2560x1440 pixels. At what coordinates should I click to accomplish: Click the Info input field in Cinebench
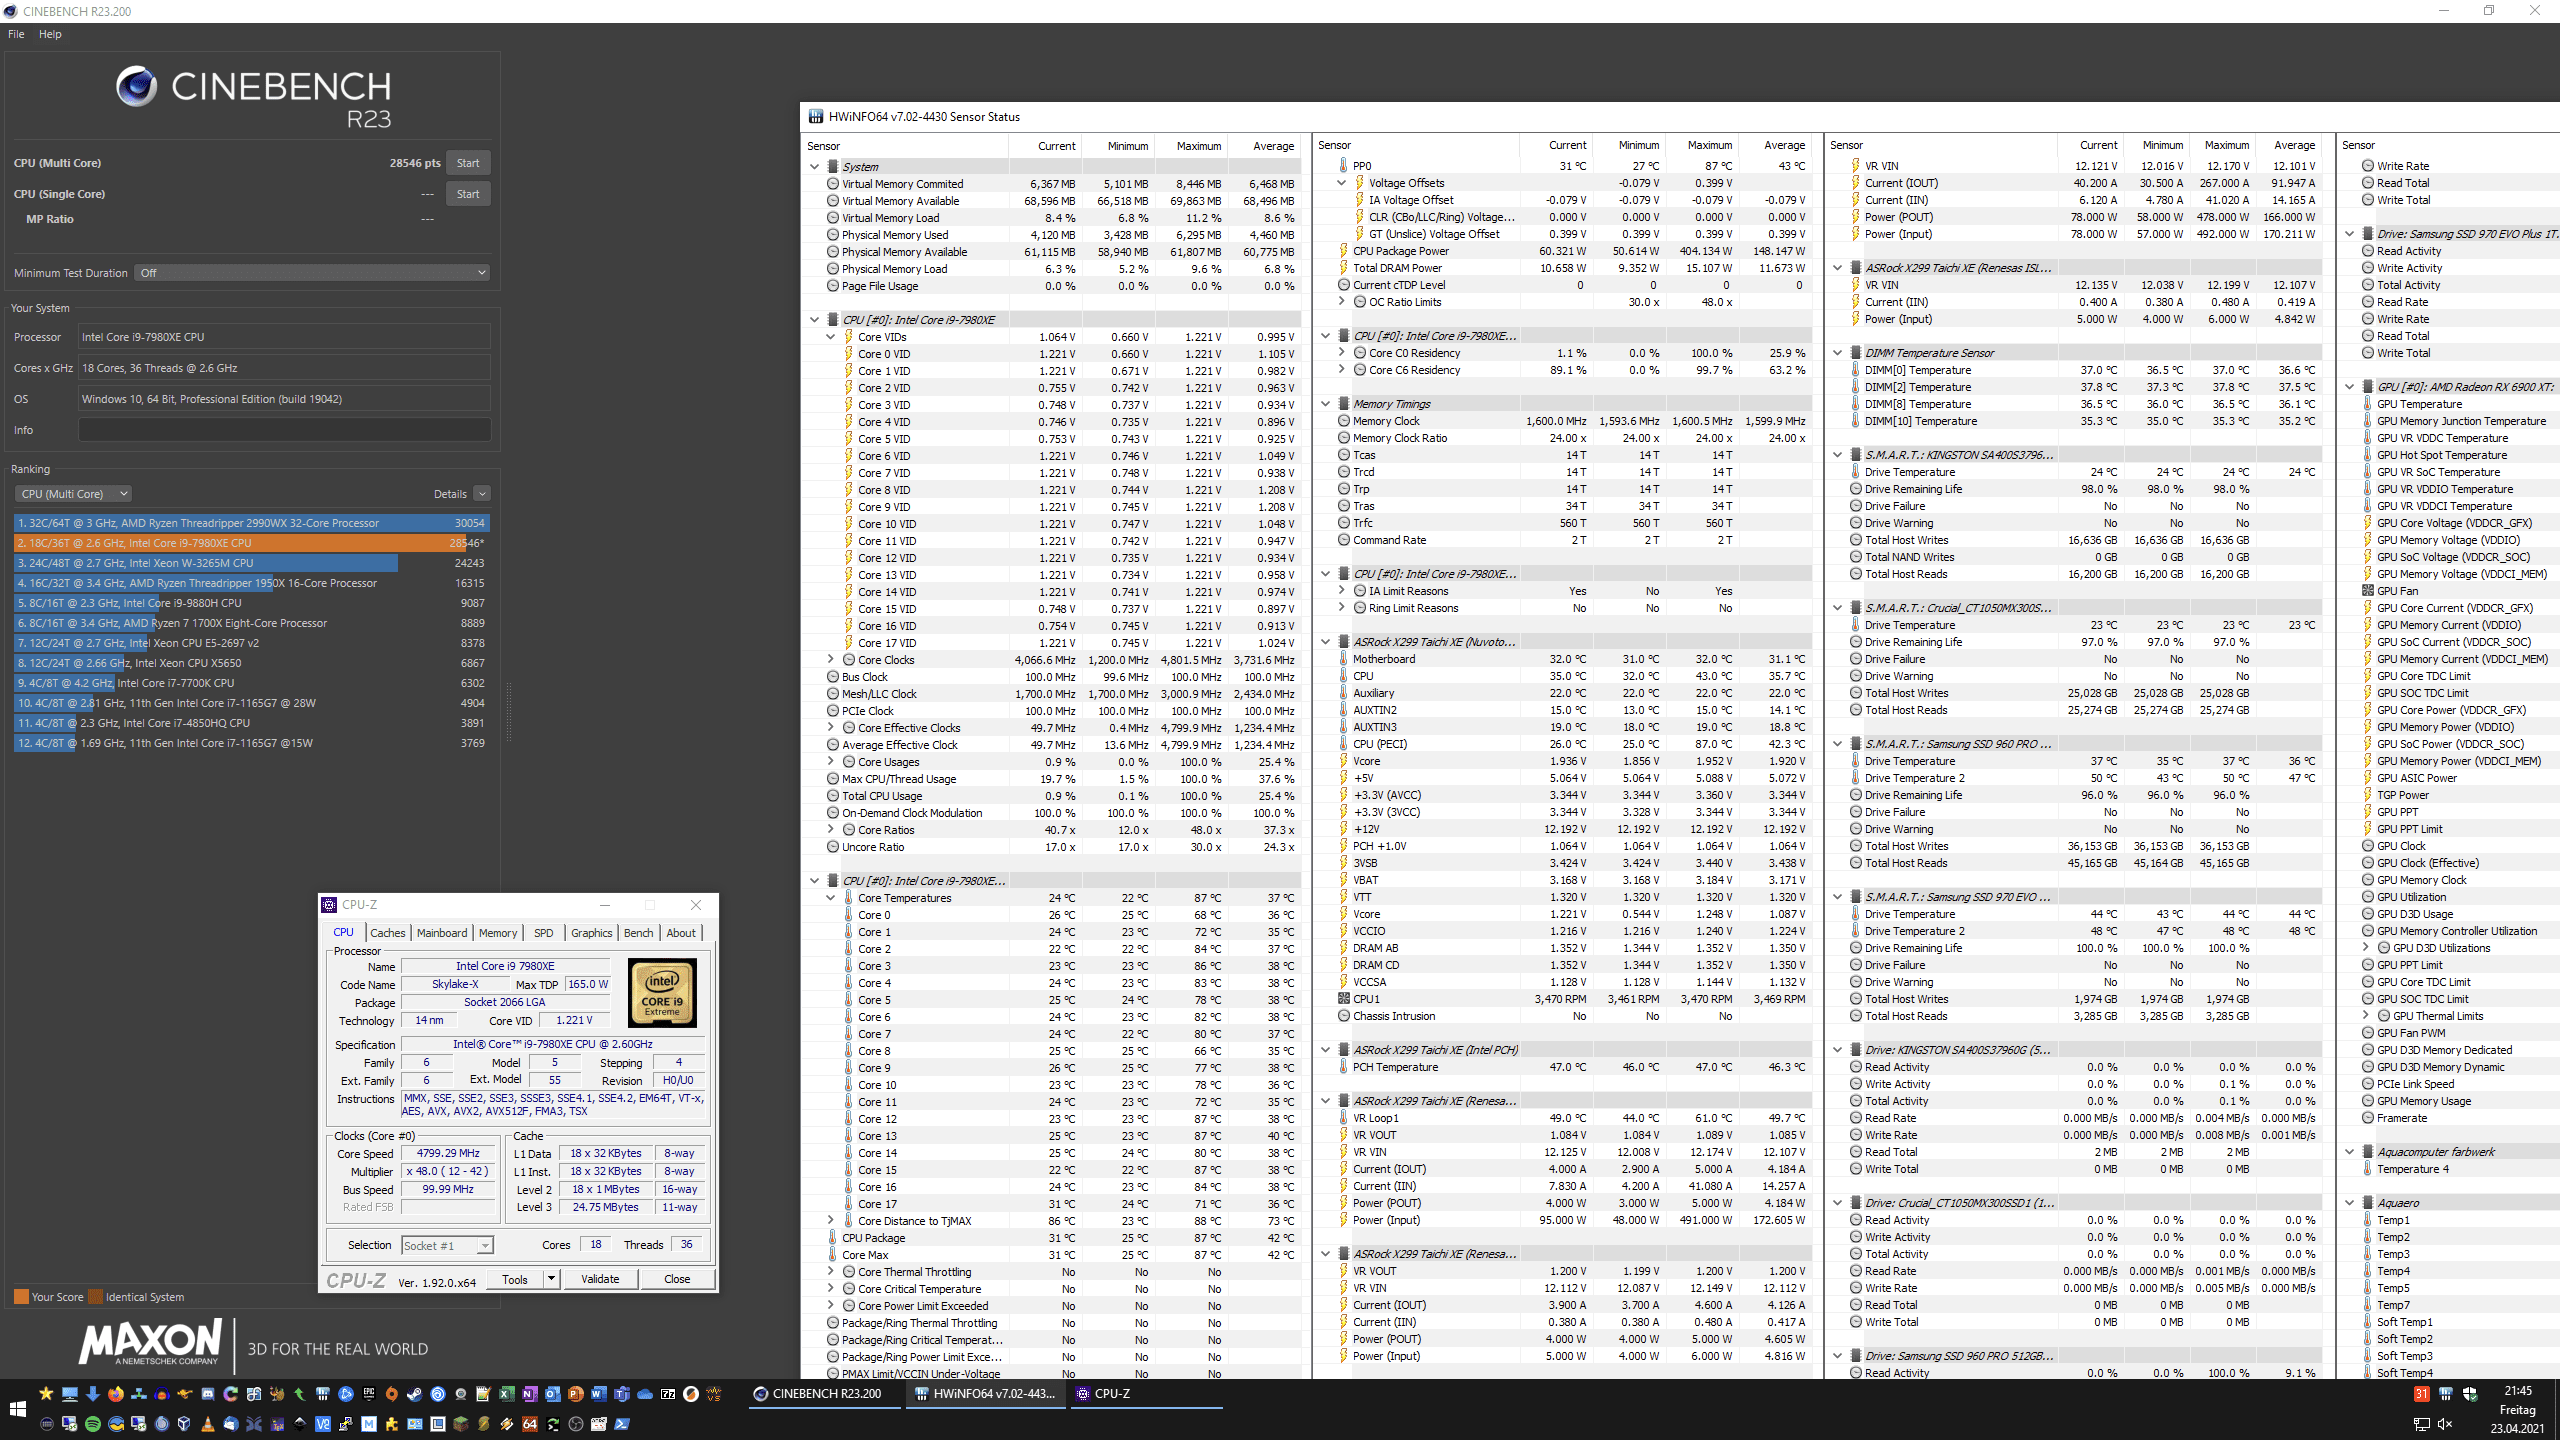coord(284,430)
